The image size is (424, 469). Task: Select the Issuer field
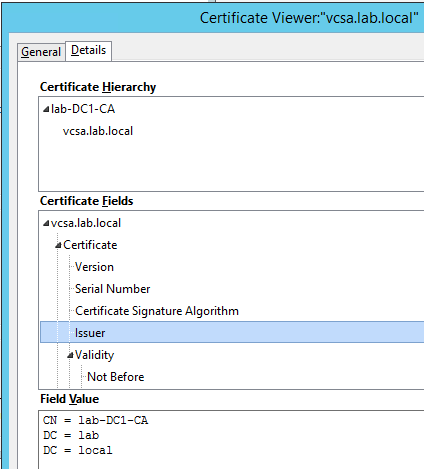pyautogui.click(x=232, y=332)
